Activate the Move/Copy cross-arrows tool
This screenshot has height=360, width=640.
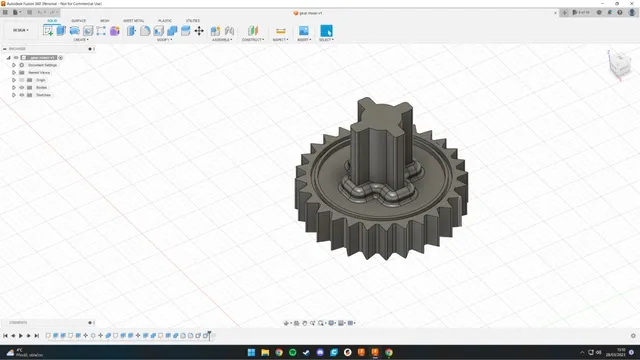(x=199, y=31)
